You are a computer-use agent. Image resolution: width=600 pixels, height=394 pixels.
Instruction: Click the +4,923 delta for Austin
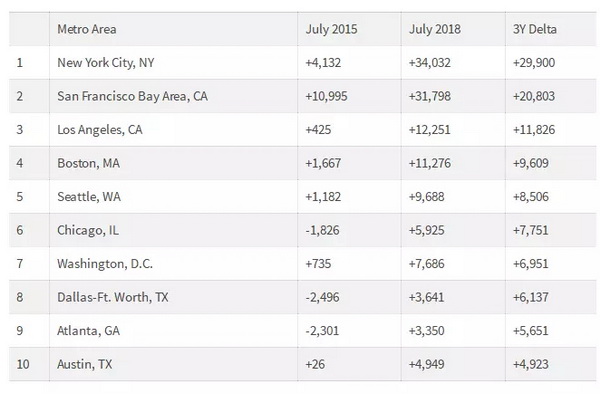[530, 364]
